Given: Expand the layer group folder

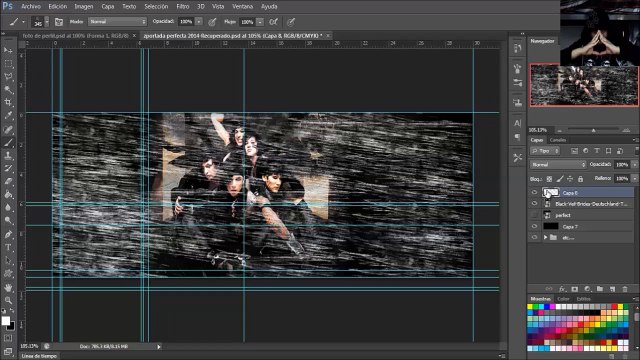Looking at the screenshot, I should [x=546, y=238].
